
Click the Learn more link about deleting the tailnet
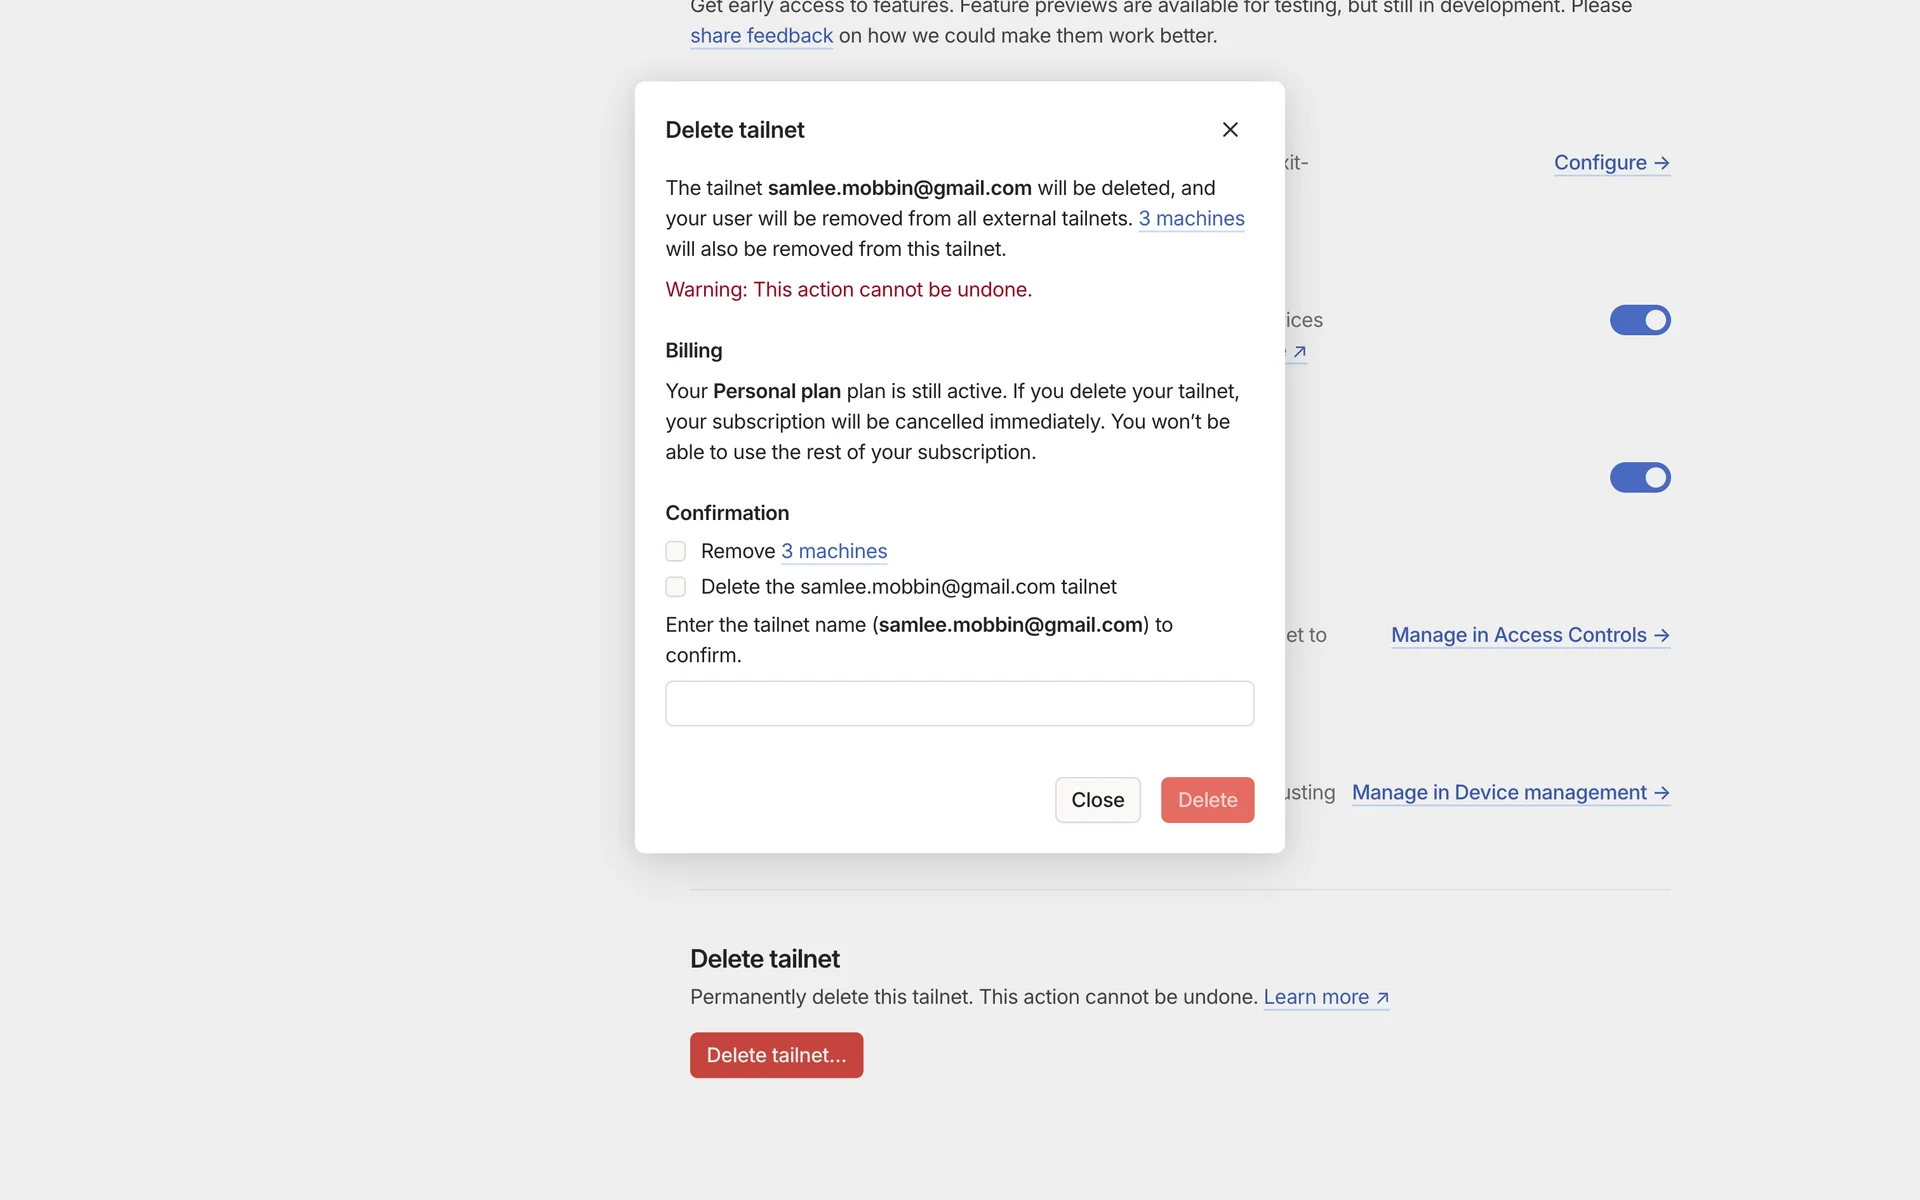pos(1316,997)
